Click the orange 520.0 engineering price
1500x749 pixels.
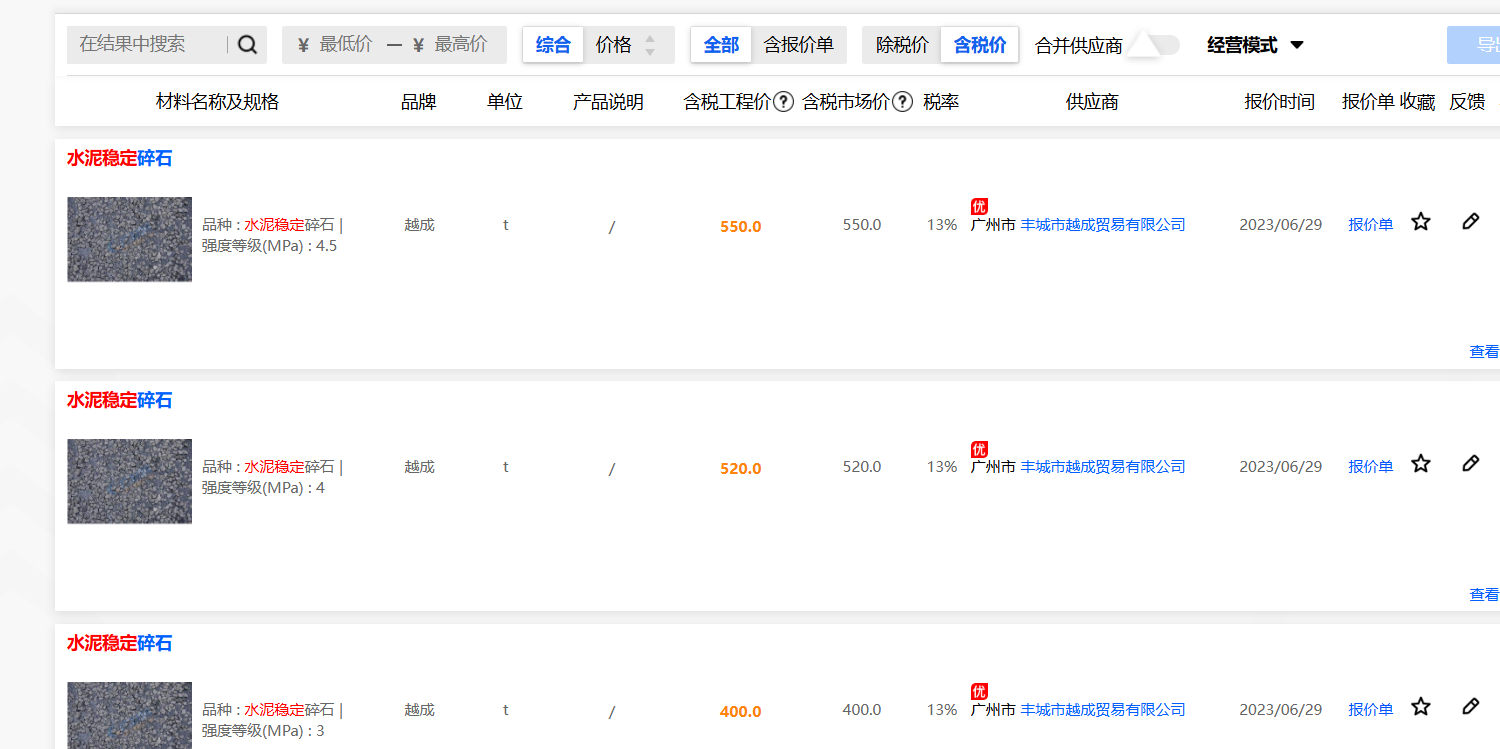click(741, 469)
